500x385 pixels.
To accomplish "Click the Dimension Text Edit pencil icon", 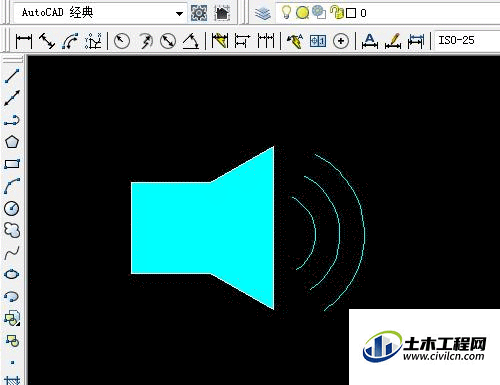I will pos(393,41).
